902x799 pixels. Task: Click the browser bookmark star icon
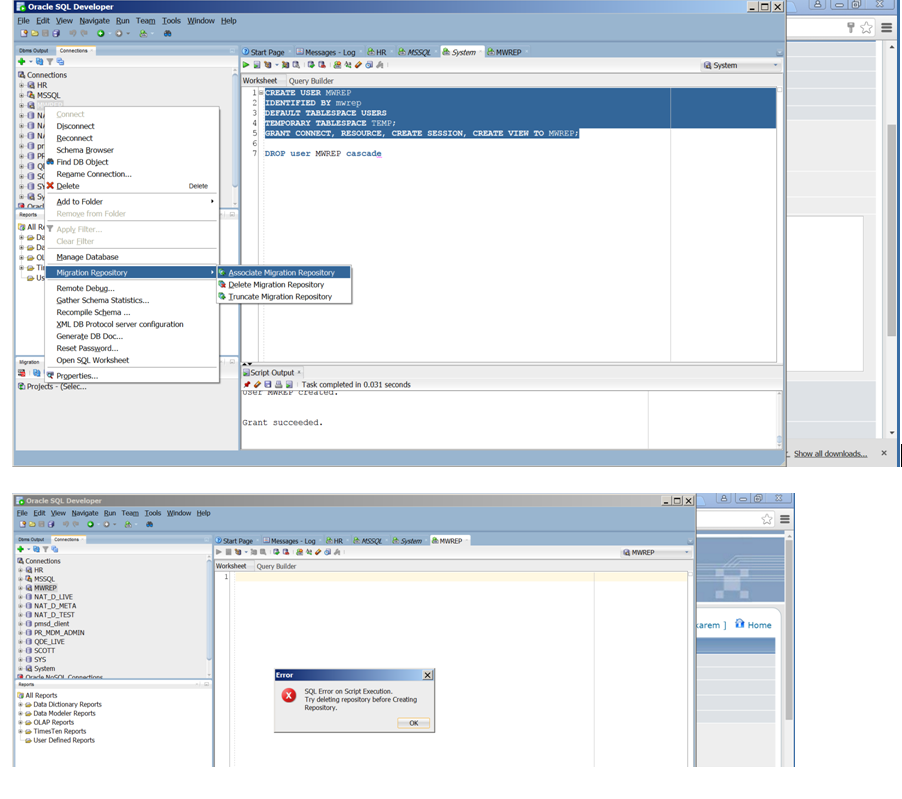tap(866, 28)
